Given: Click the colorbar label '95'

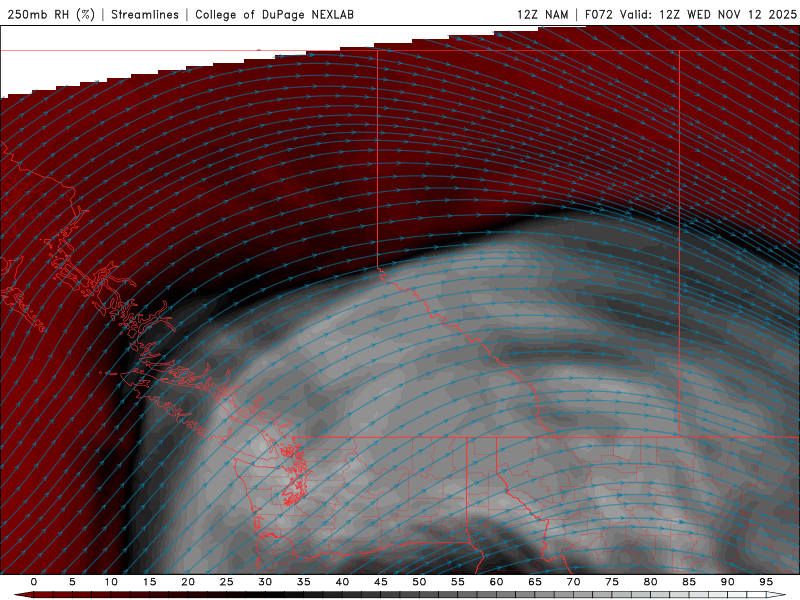Looking at the screenshot, I should pyautogui.click(x=766, y=582).
